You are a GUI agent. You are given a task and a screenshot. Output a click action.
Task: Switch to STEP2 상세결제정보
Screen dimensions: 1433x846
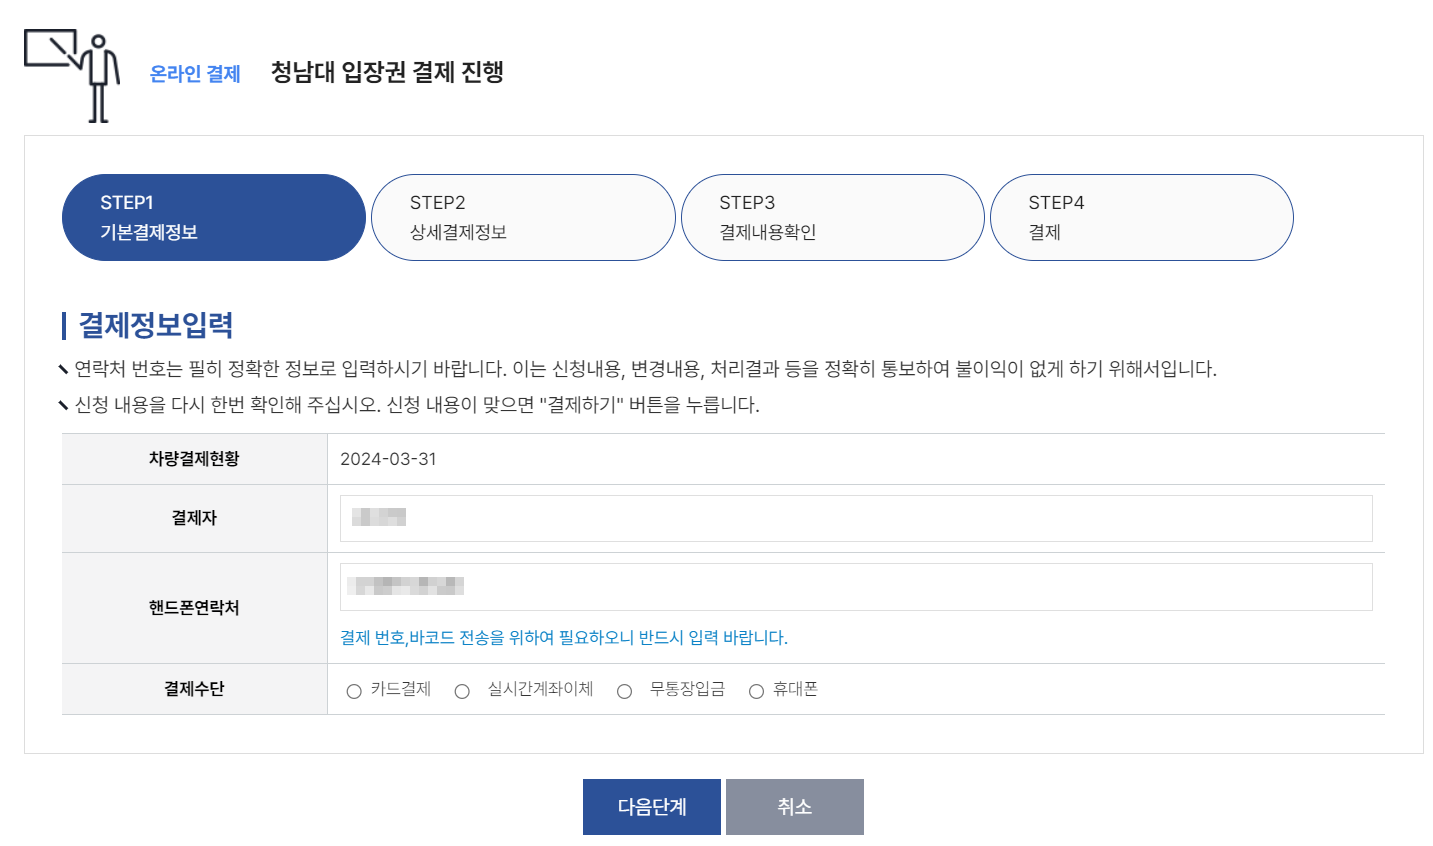point(523,217)
